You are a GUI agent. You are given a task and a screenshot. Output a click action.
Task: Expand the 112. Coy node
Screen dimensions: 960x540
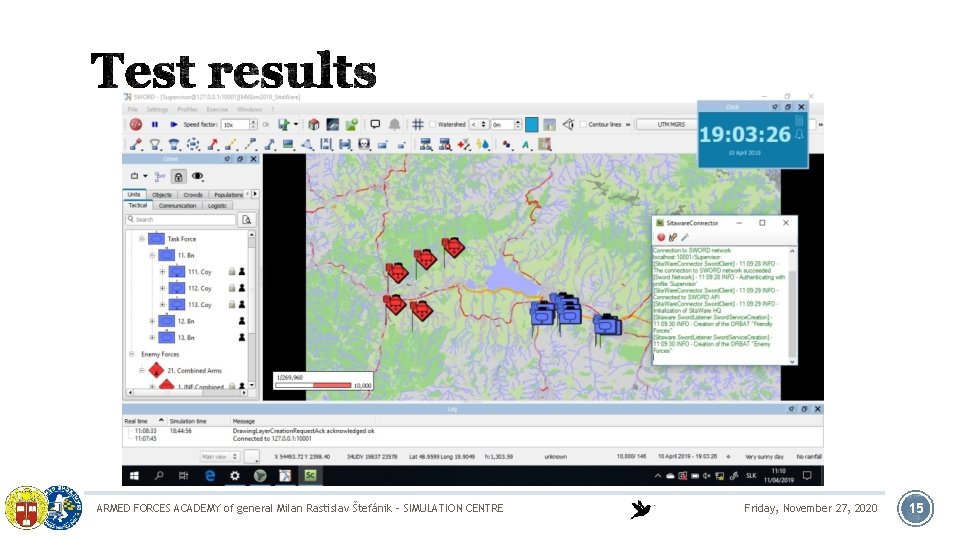(x=162, y=288)
